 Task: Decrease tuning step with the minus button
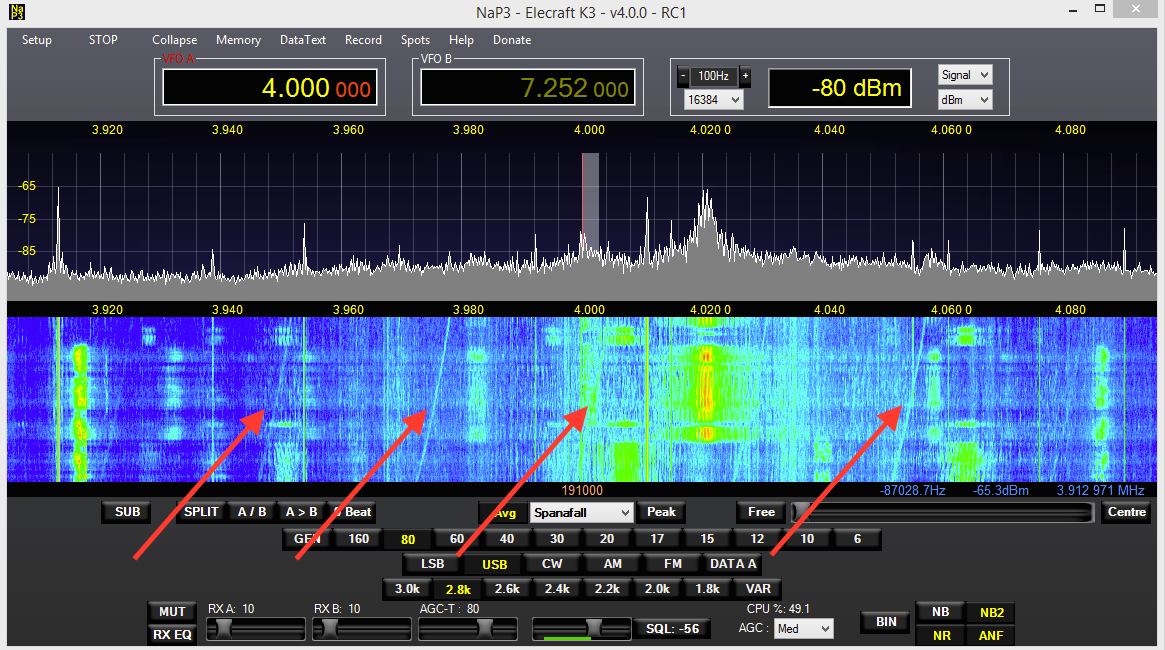pos(684,76)
